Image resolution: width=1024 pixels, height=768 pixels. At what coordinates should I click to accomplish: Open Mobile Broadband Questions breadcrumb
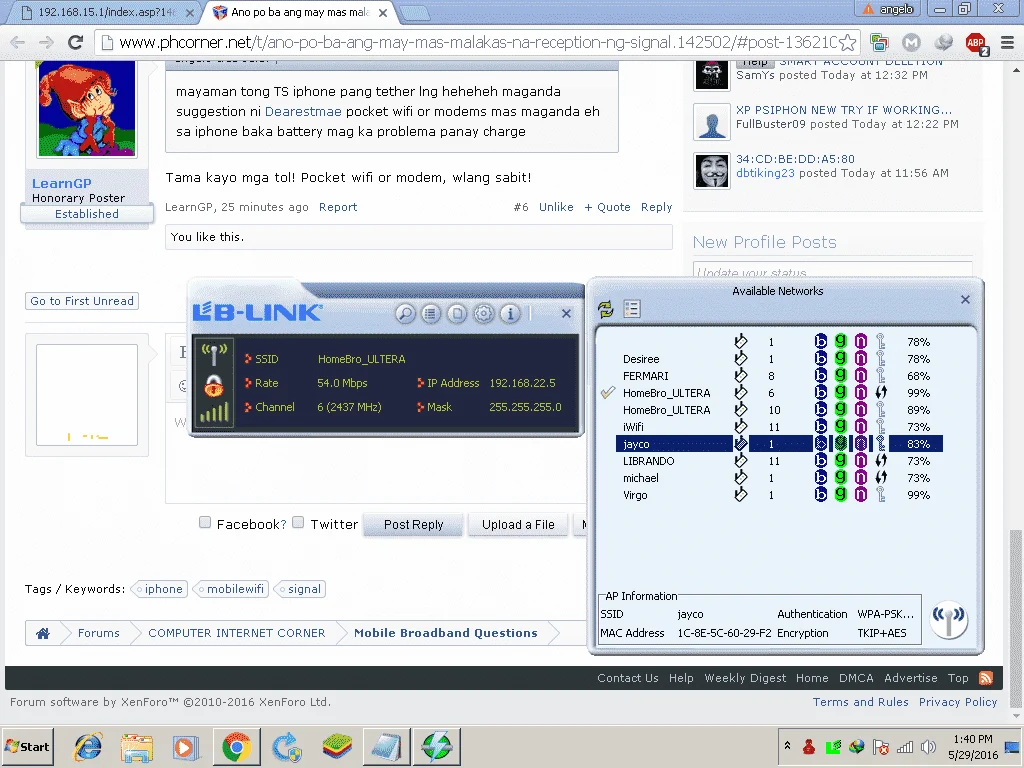(445, 633)
